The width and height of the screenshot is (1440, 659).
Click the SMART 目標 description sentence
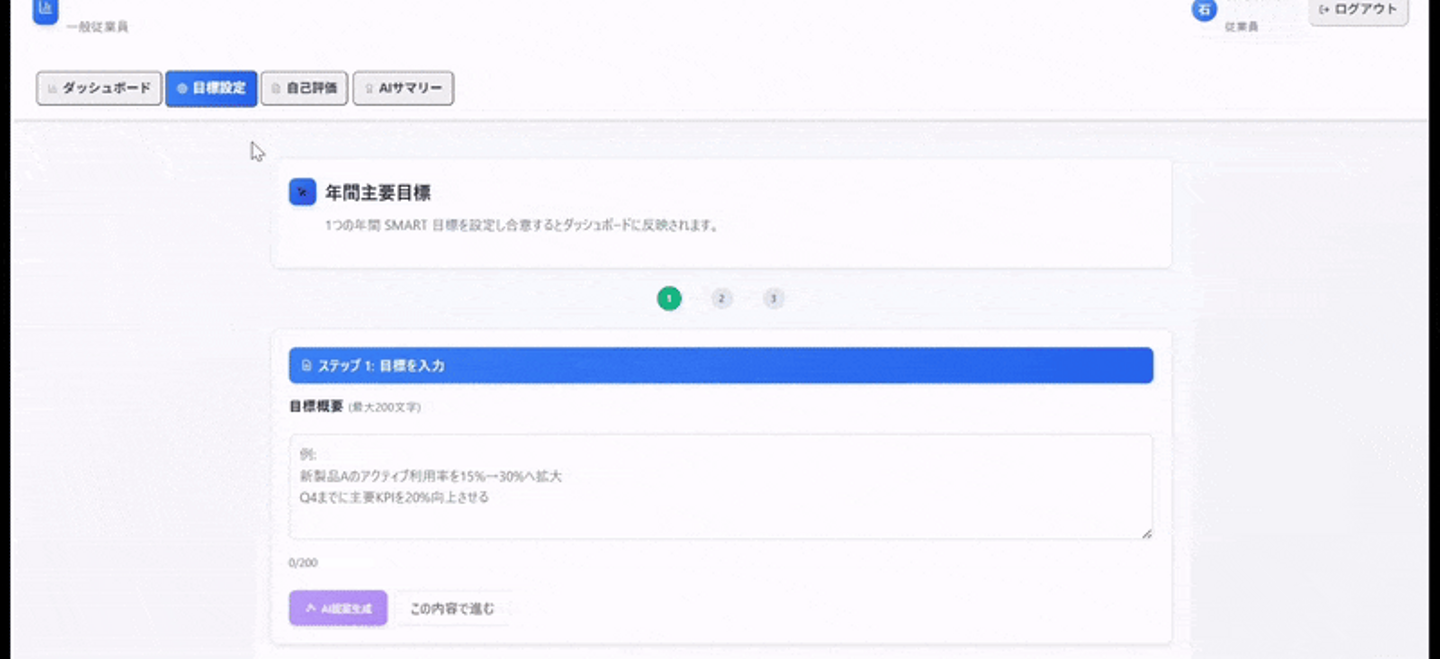[522, 226]
